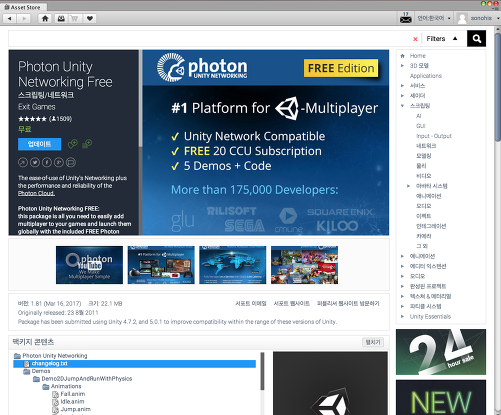Open the games collage screenshot thumbnail
The width and height of the screenshot is (501, 415).
(304, 265)
